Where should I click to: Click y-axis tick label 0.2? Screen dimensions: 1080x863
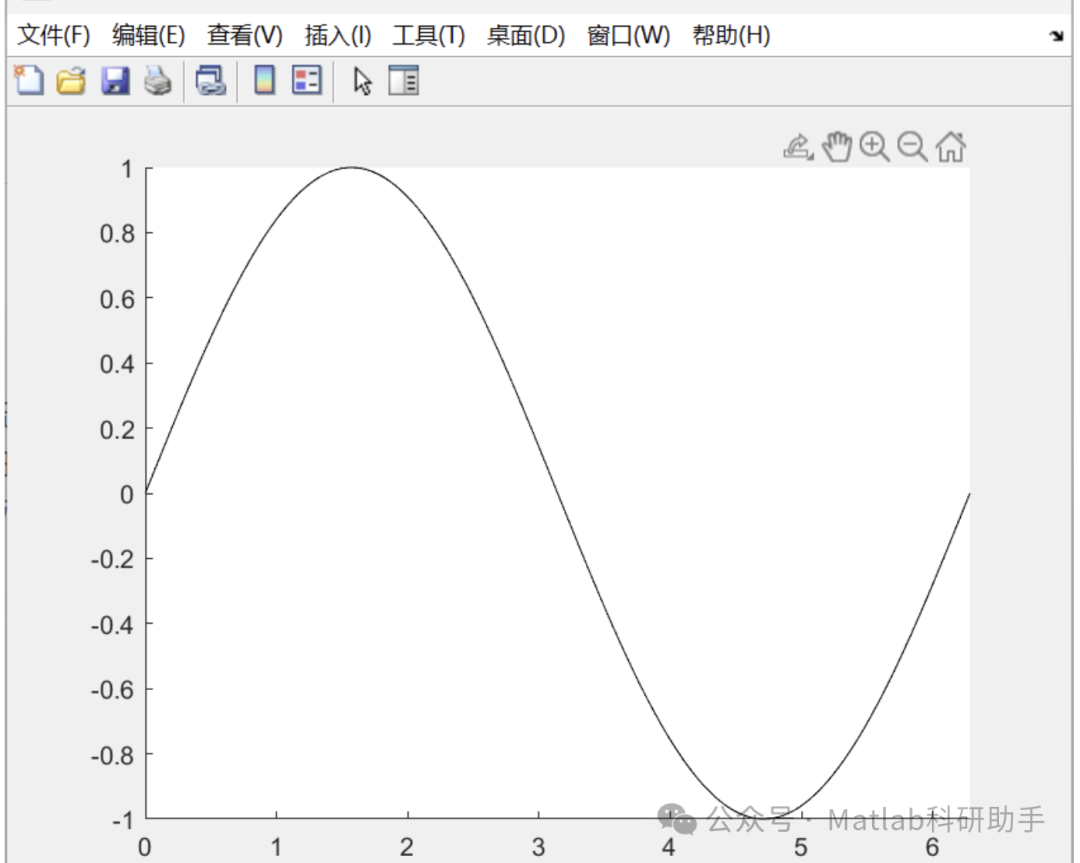coord(117,430)
